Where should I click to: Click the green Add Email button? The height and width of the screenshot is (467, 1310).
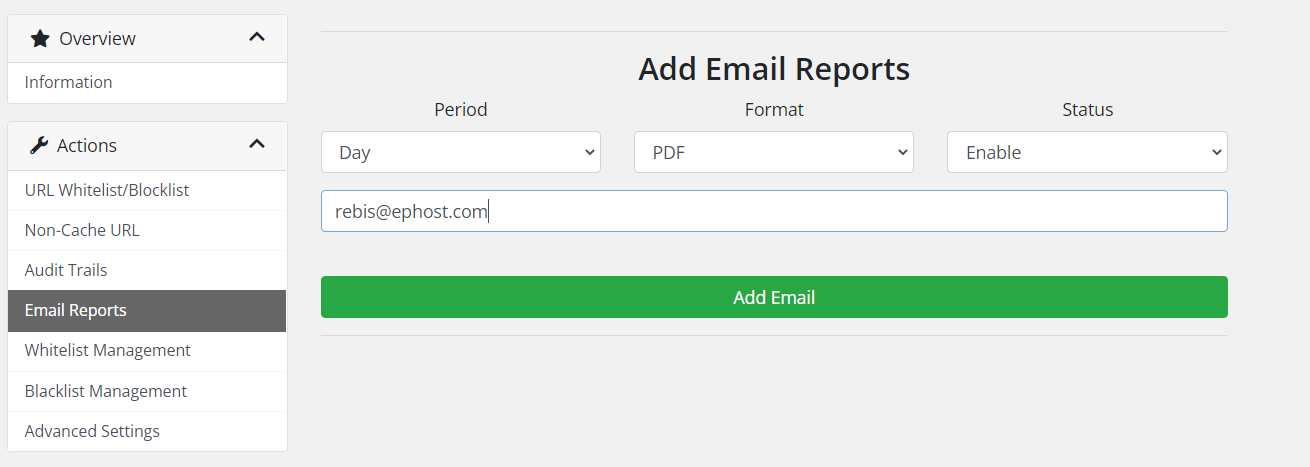774,297
